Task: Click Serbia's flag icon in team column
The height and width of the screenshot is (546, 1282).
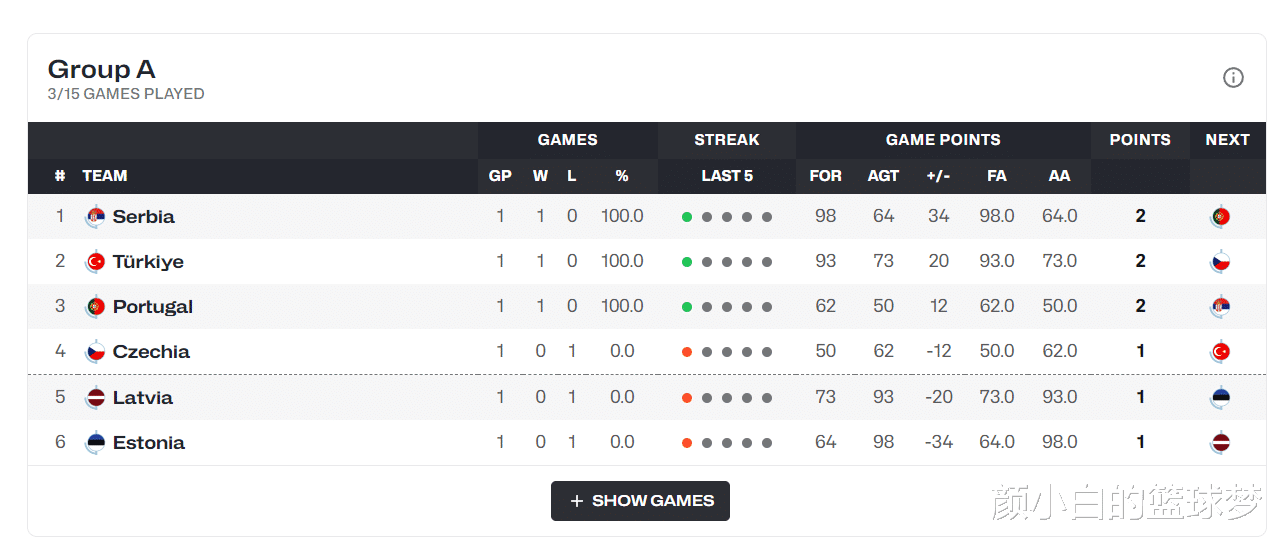Action: (x=95, y=217)
